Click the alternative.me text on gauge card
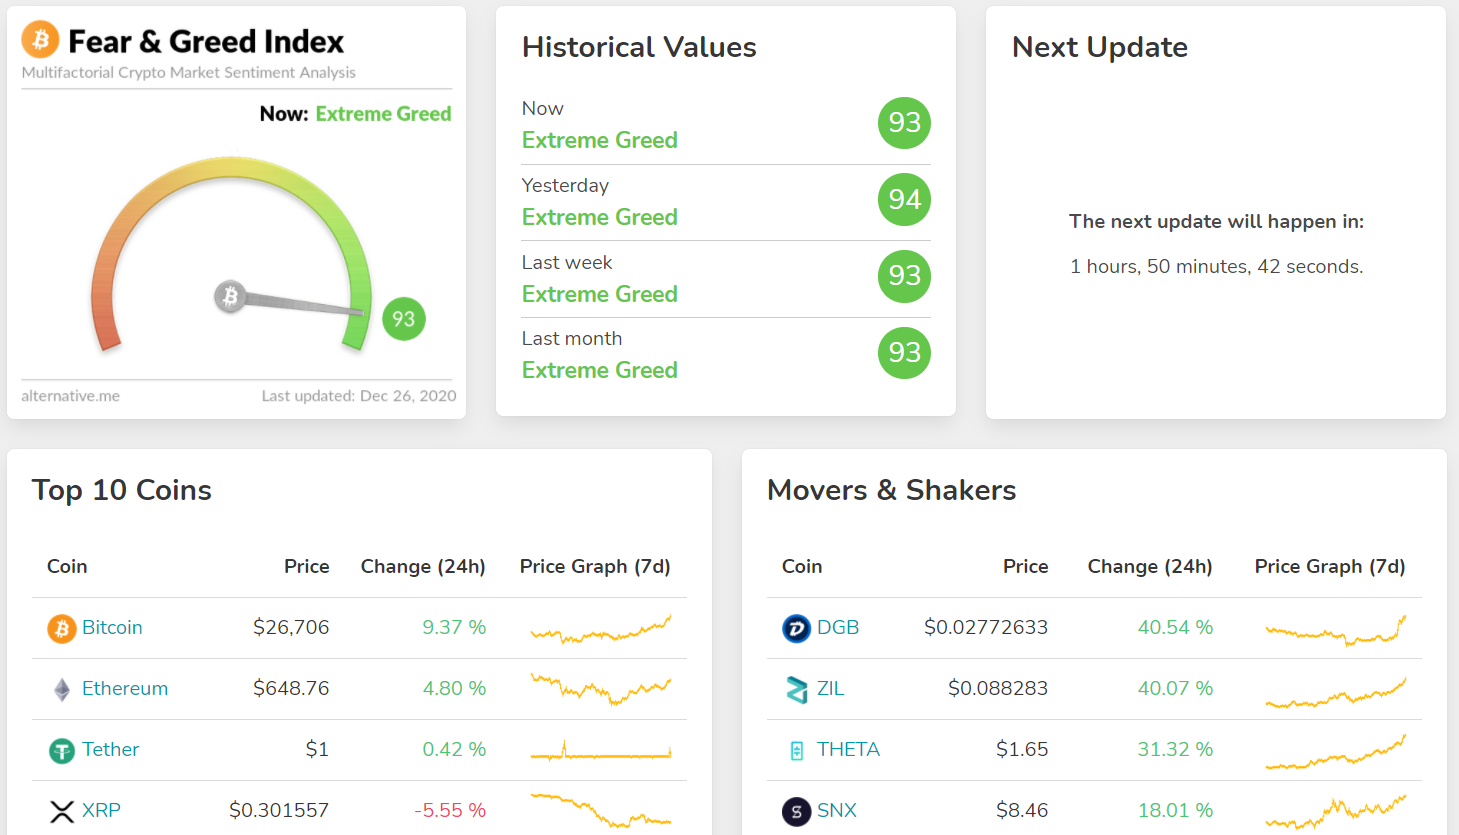Screen dimensions: 1459x835 click(70, 396)
